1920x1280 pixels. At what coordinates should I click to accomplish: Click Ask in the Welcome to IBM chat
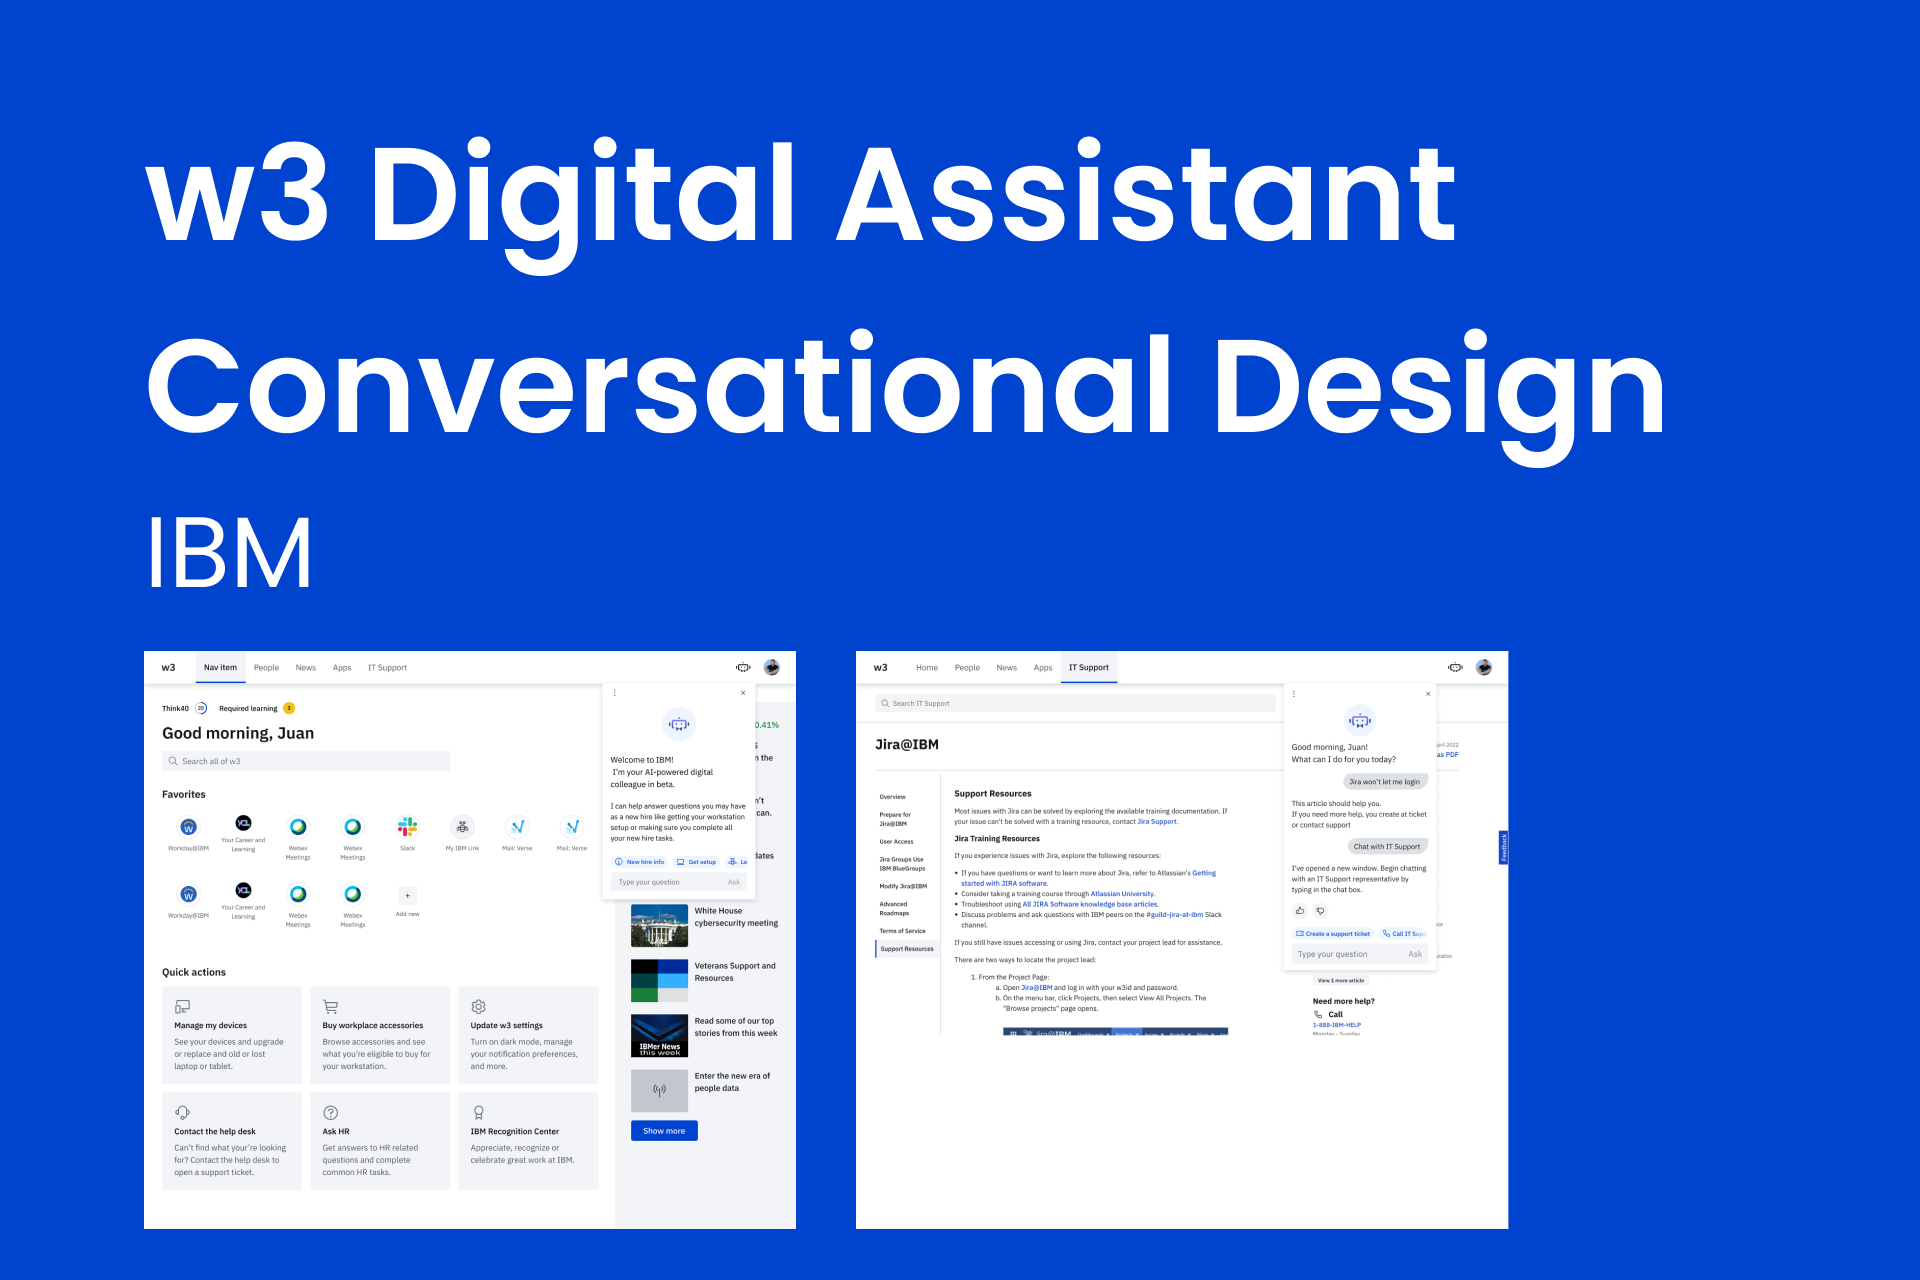tap(734, 882)
